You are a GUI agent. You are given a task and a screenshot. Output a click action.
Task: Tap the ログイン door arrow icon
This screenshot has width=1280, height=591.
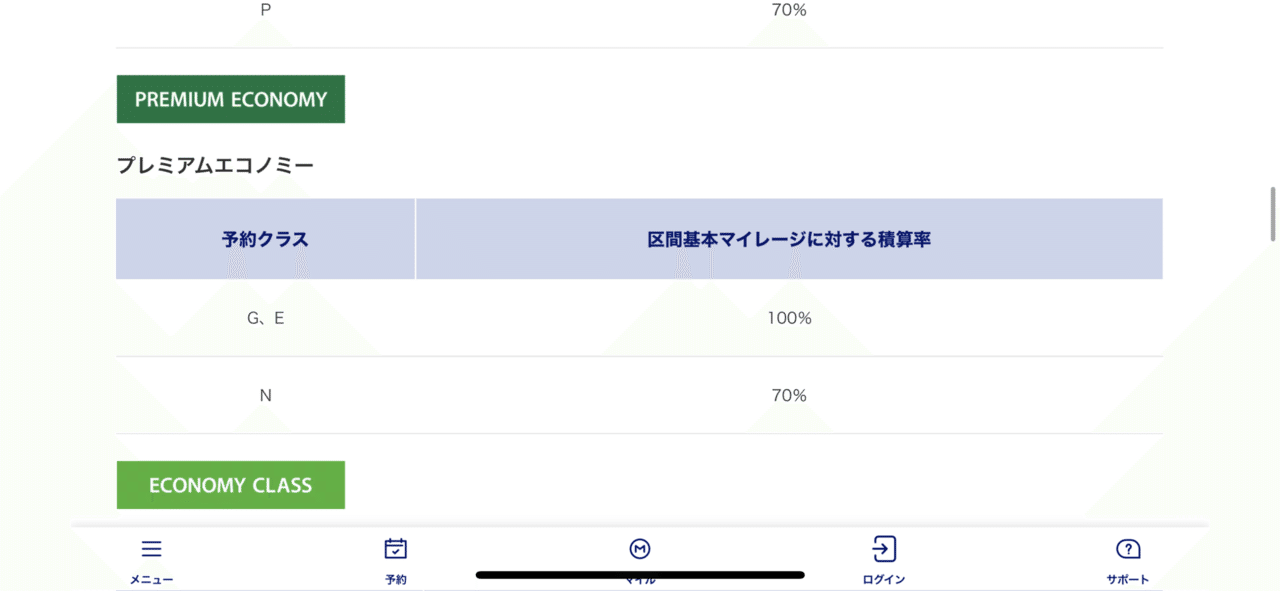(x=884, y=549)
